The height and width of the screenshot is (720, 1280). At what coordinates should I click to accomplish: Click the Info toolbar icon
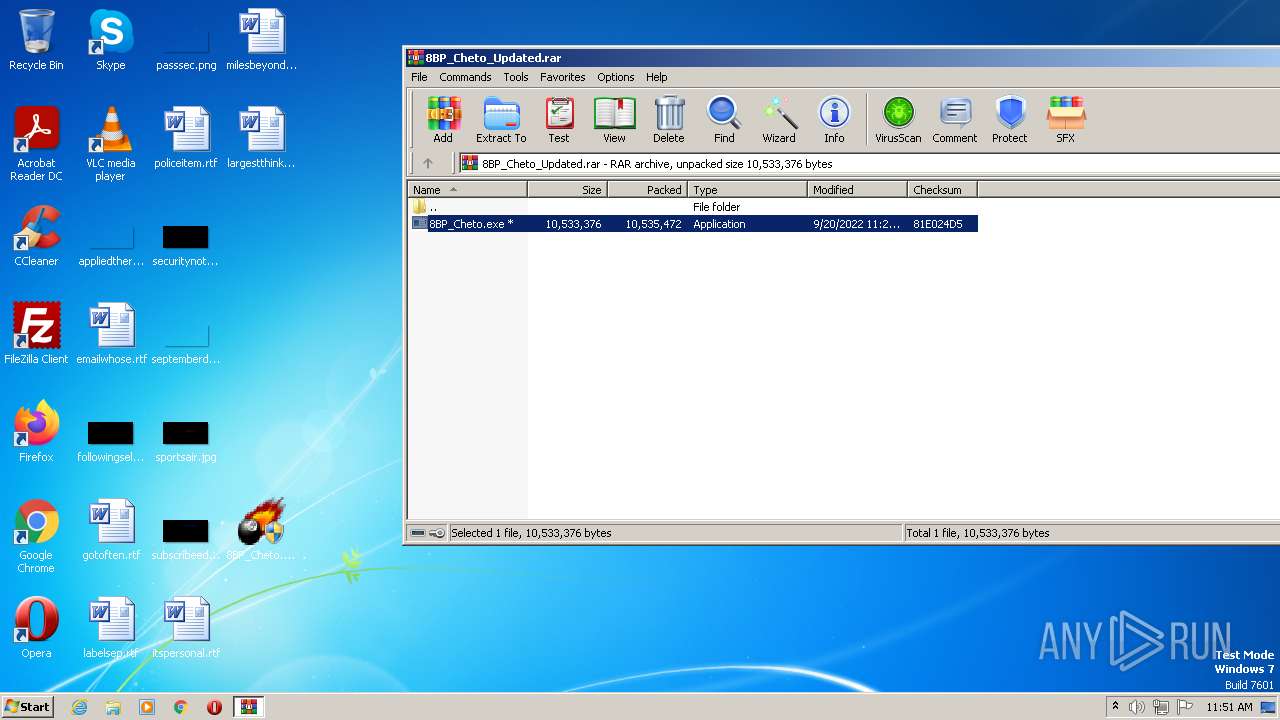pyautogui.click(x=834, y=120)
